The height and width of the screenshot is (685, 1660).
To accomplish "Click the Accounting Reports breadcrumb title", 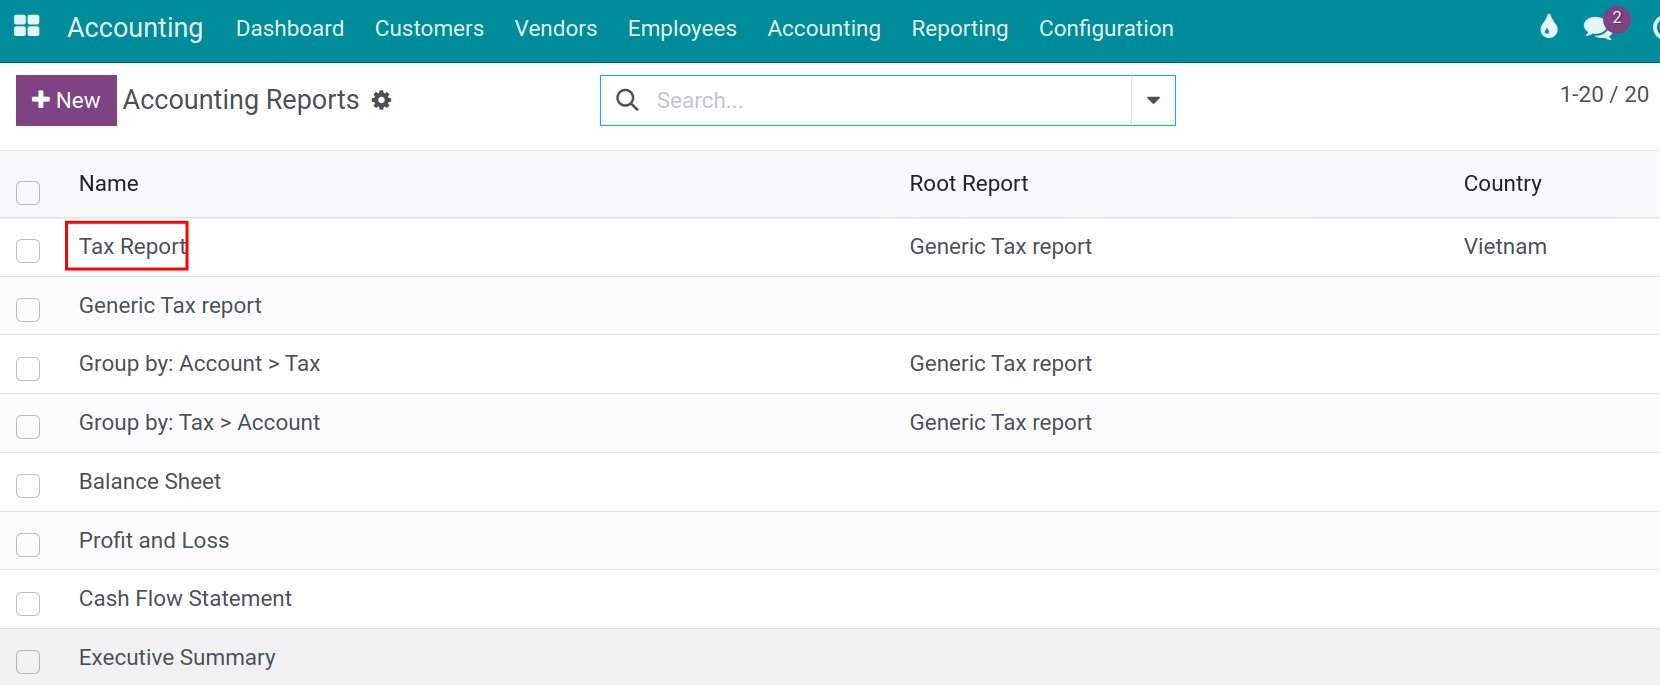I will 241,100.
